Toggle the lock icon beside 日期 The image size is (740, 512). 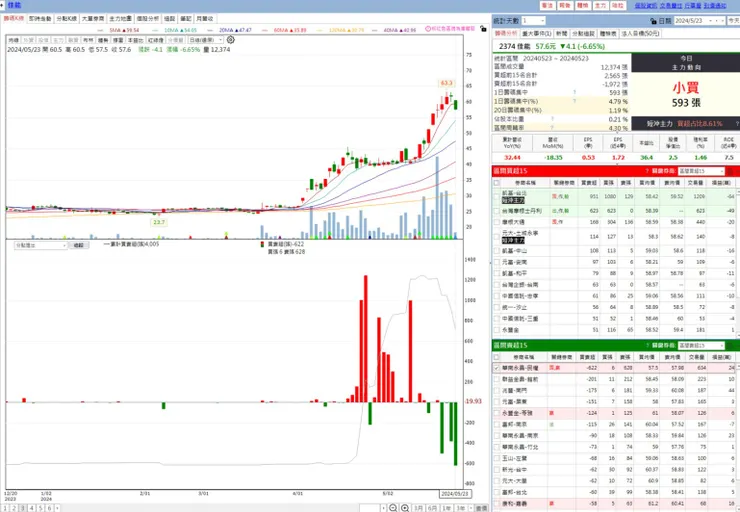click(653, 21)
